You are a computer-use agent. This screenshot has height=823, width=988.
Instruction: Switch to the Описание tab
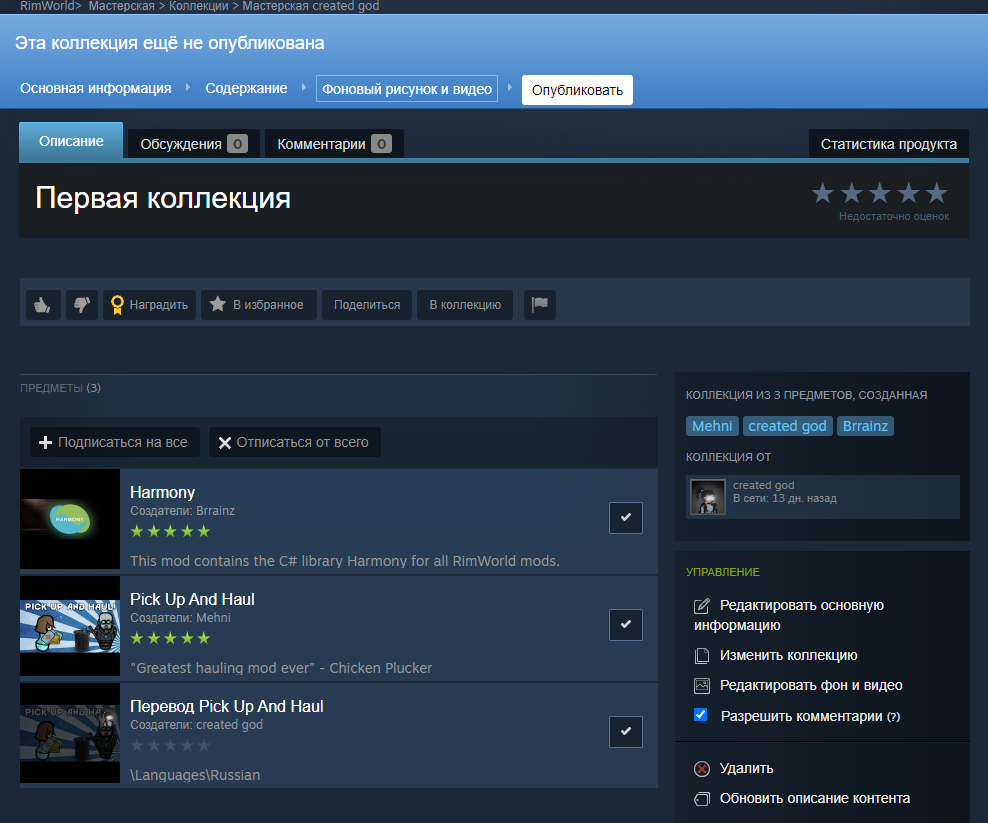click(x=71, y=141)
